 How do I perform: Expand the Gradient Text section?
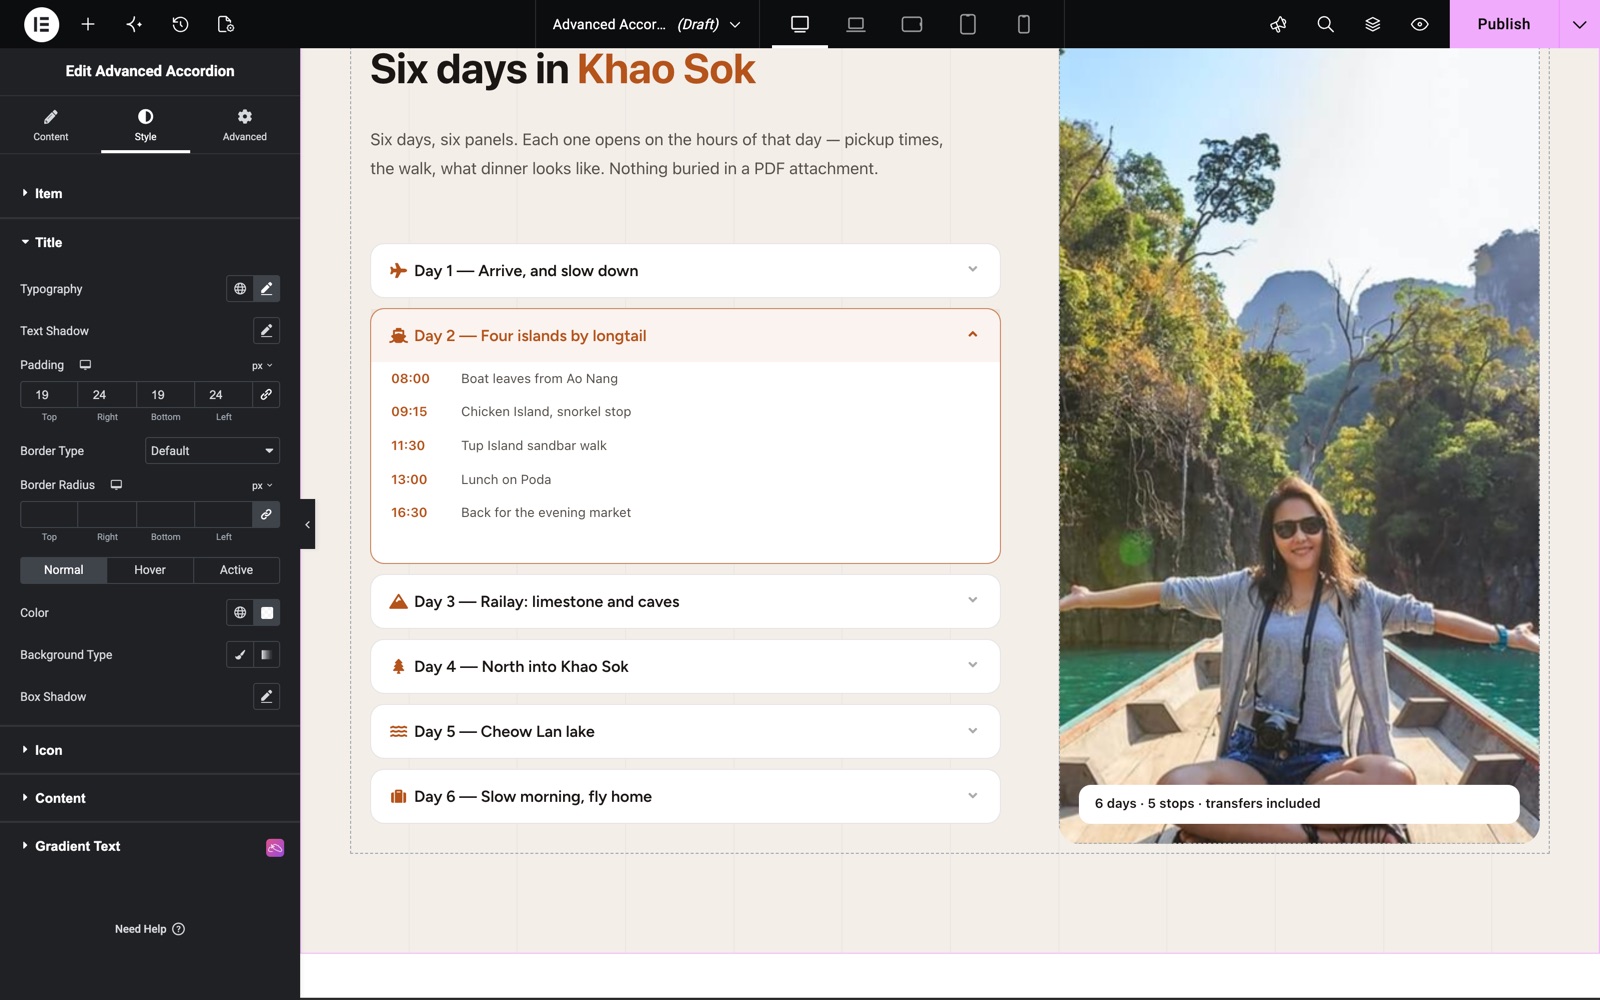click(150, 846)
